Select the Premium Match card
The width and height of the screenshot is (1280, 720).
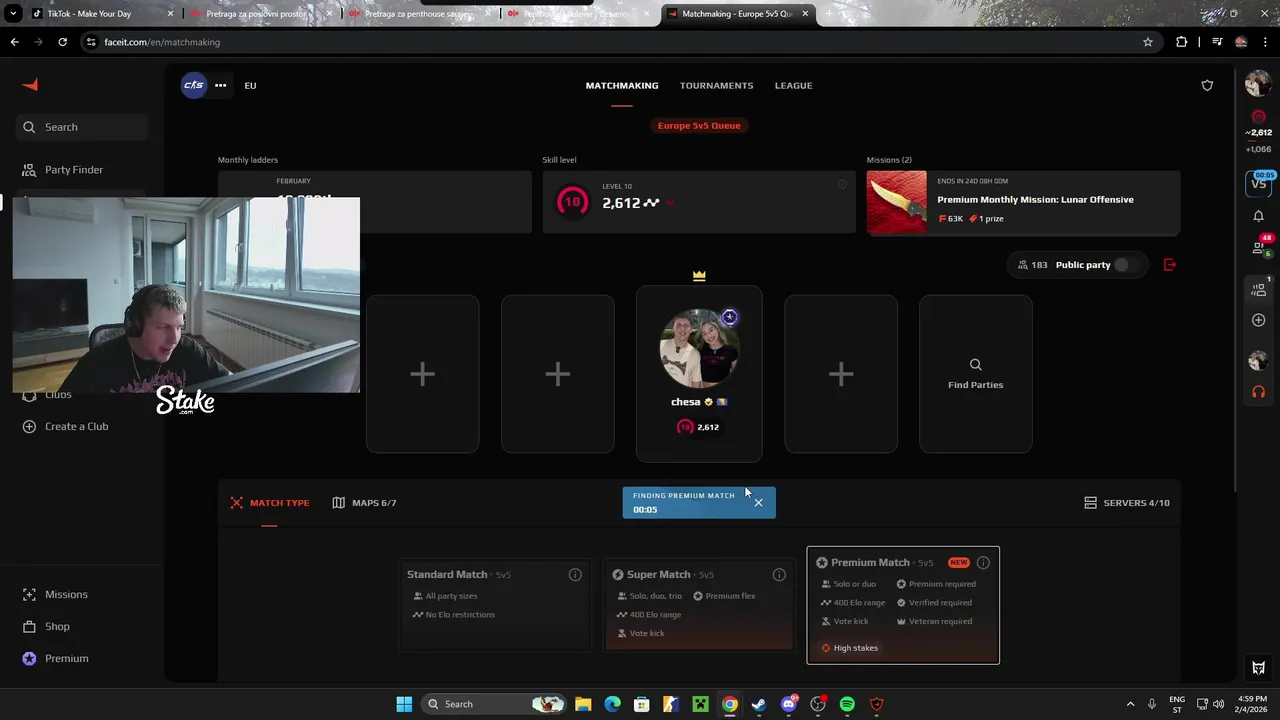coord(903,605)
